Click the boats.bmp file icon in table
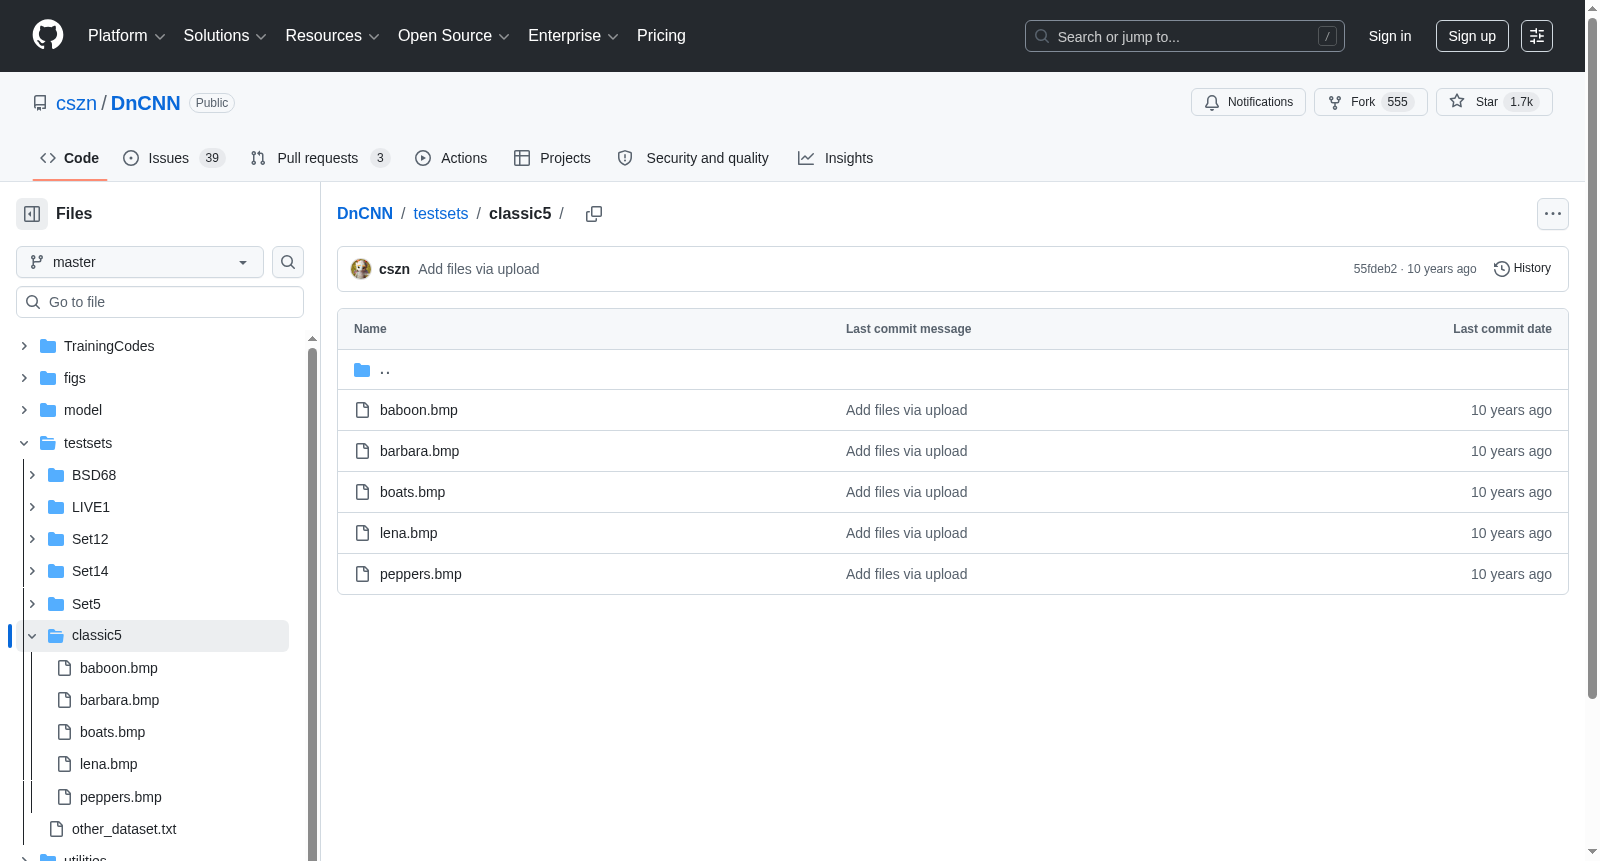 (x=363, y=492)
